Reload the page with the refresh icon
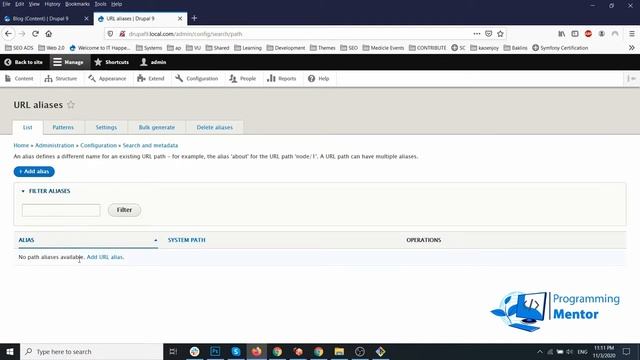Viewport: 640px width, 360px height. (35, 34)
